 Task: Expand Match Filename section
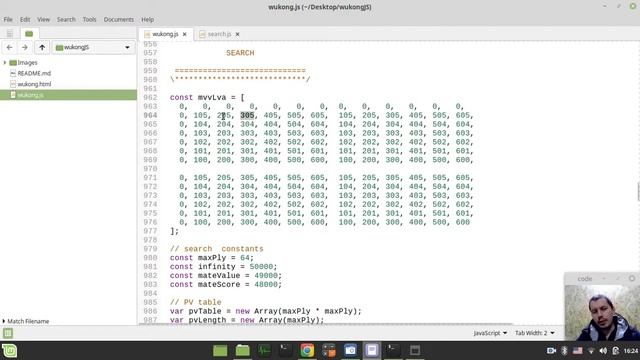26,321
